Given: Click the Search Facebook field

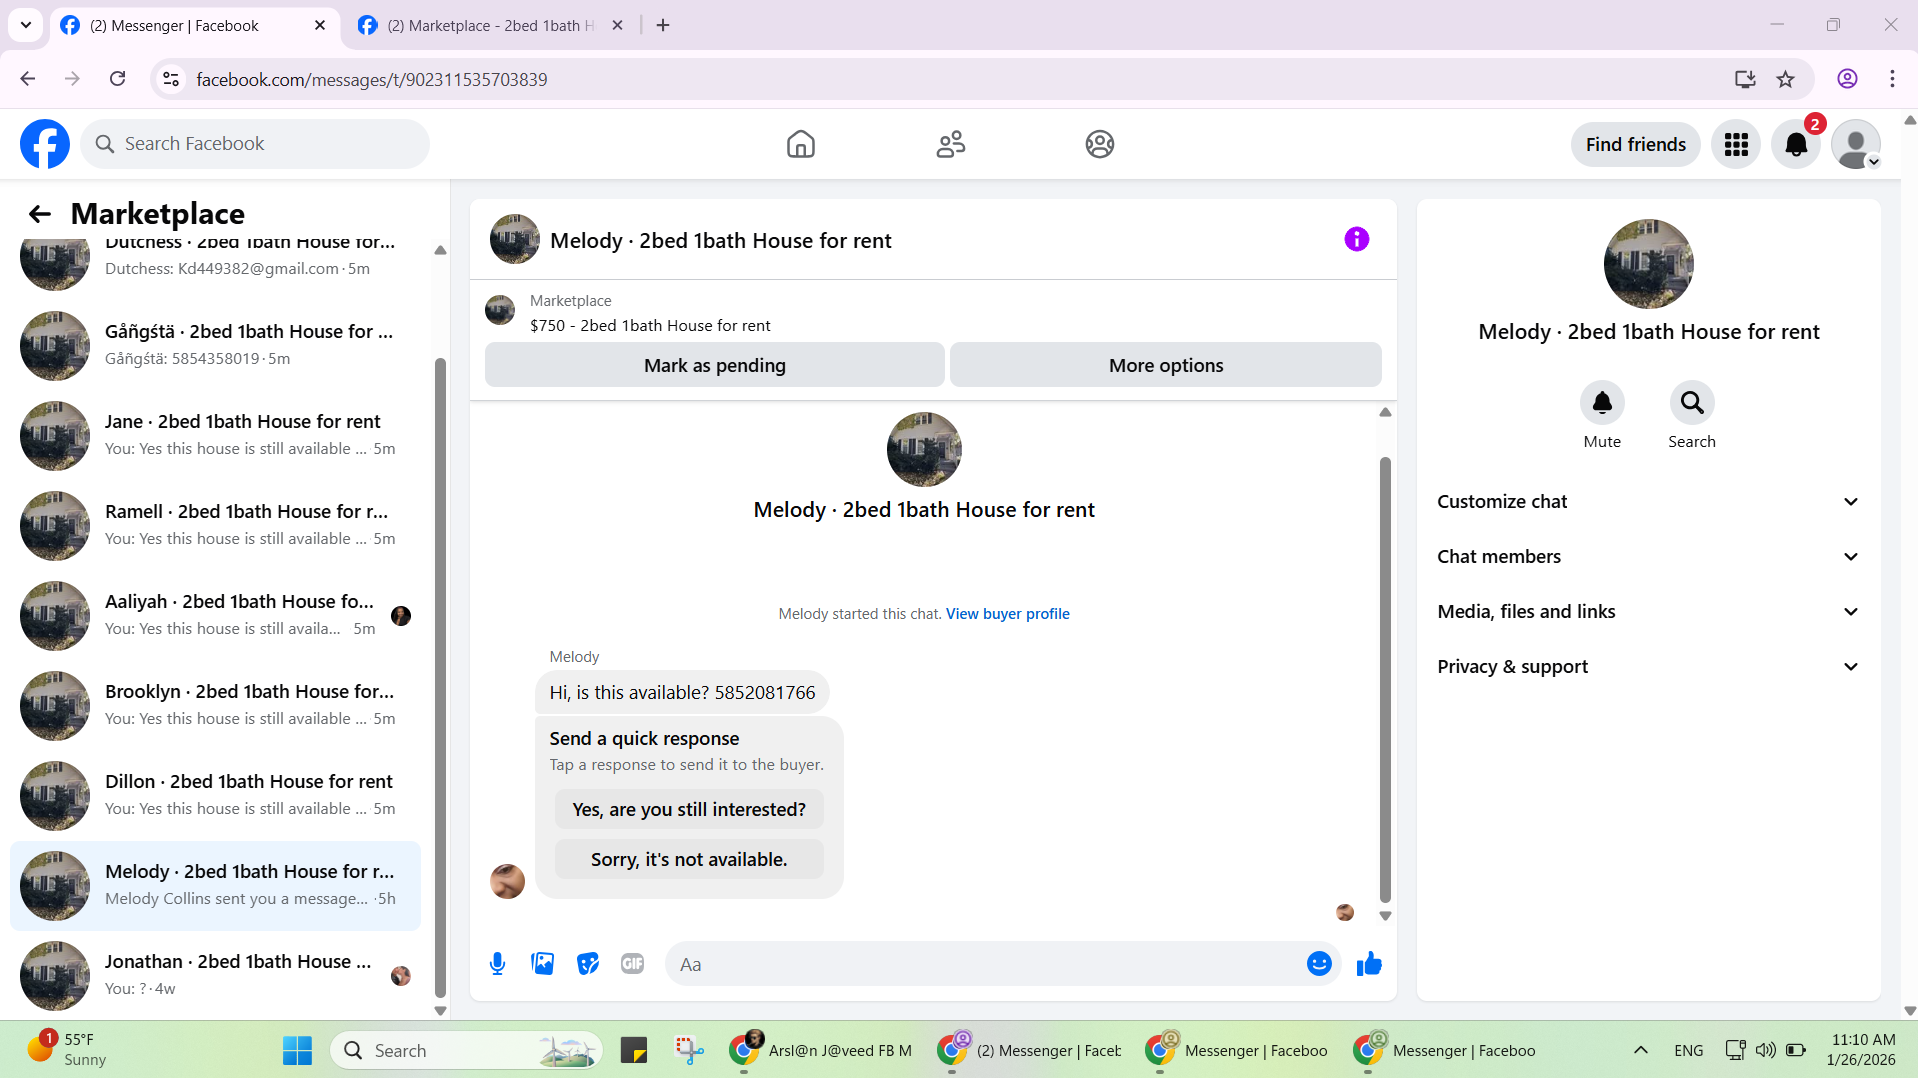Looking at the screenshot, I should (x=255, y=144).
